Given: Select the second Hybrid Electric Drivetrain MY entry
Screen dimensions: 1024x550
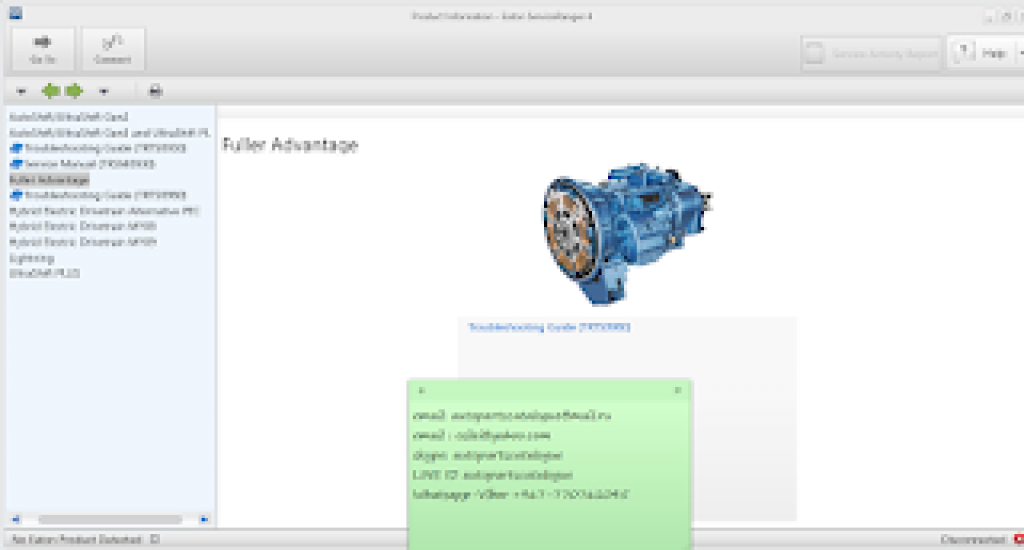Looking at the screenshot, I should coord(83,242).
